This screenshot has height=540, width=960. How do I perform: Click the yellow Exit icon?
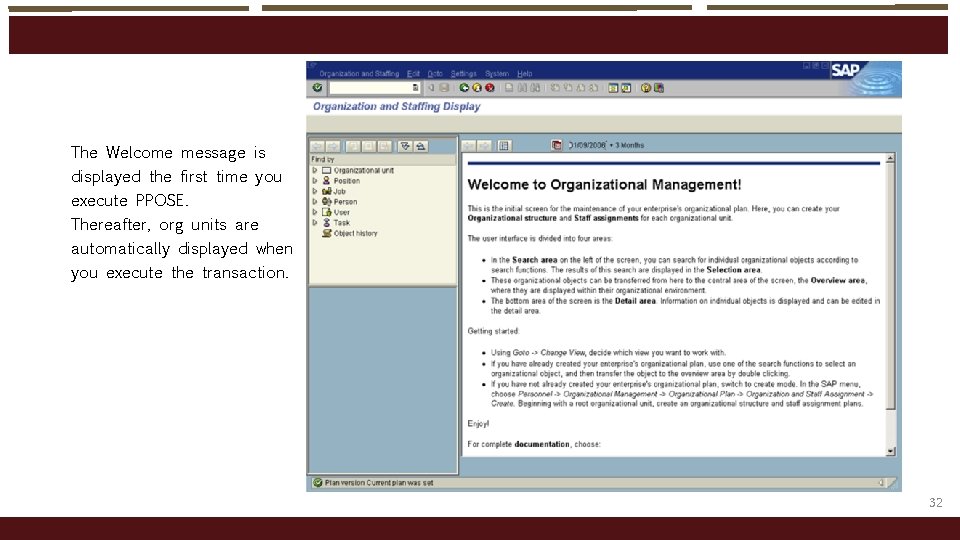(477, 88)
